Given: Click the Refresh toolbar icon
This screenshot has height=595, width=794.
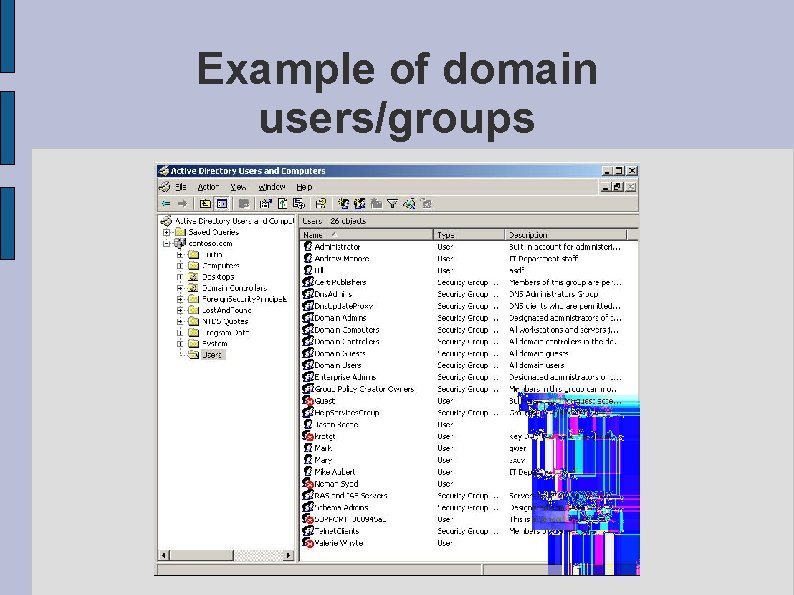Looking at the screenshot, I should 282,204.
